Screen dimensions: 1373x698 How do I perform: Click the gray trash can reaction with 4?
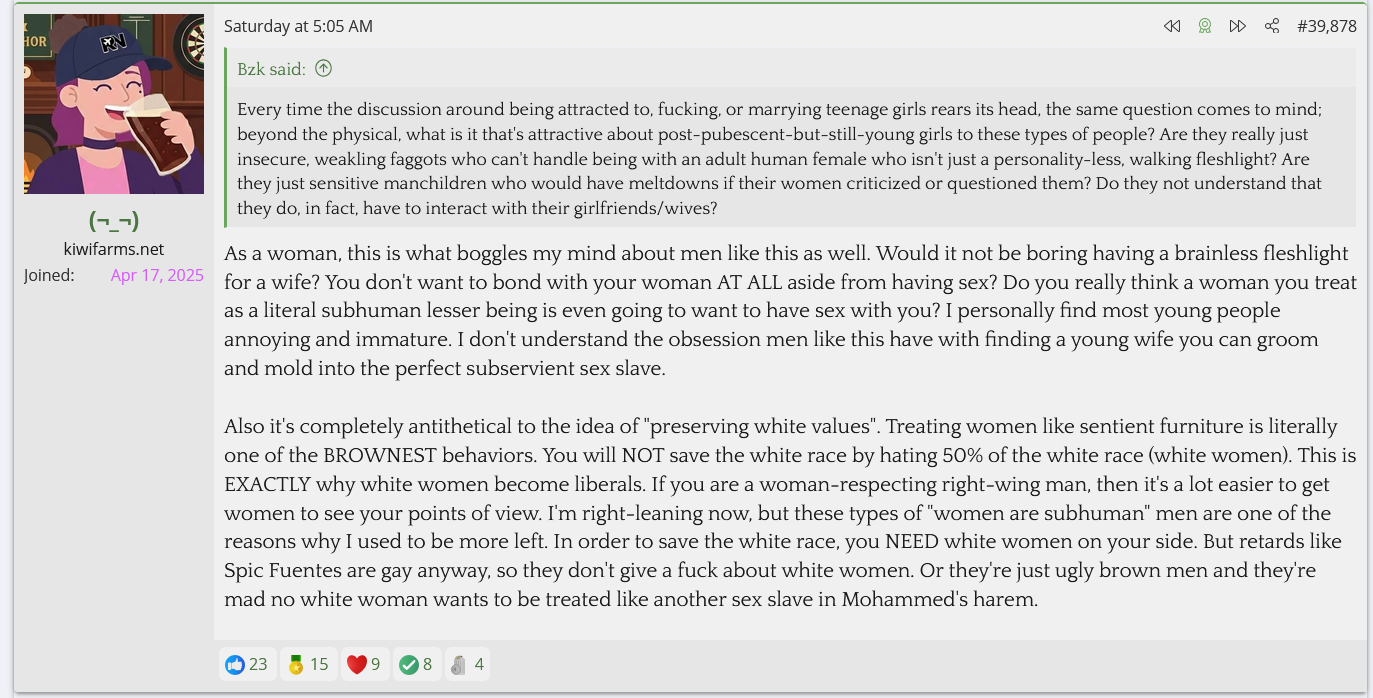tap(466, 664)
